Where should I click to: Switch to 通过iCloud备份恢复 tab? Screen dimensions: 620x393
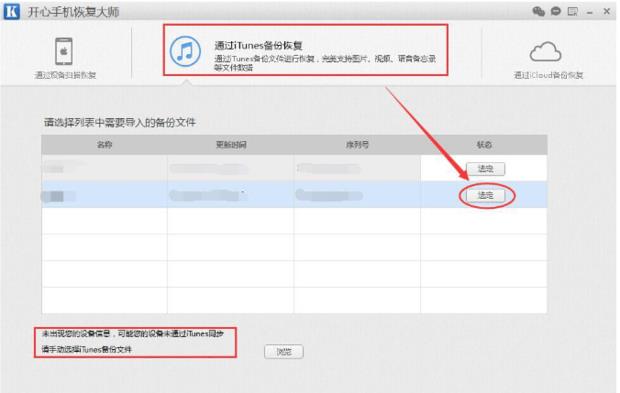pos(548,75)
